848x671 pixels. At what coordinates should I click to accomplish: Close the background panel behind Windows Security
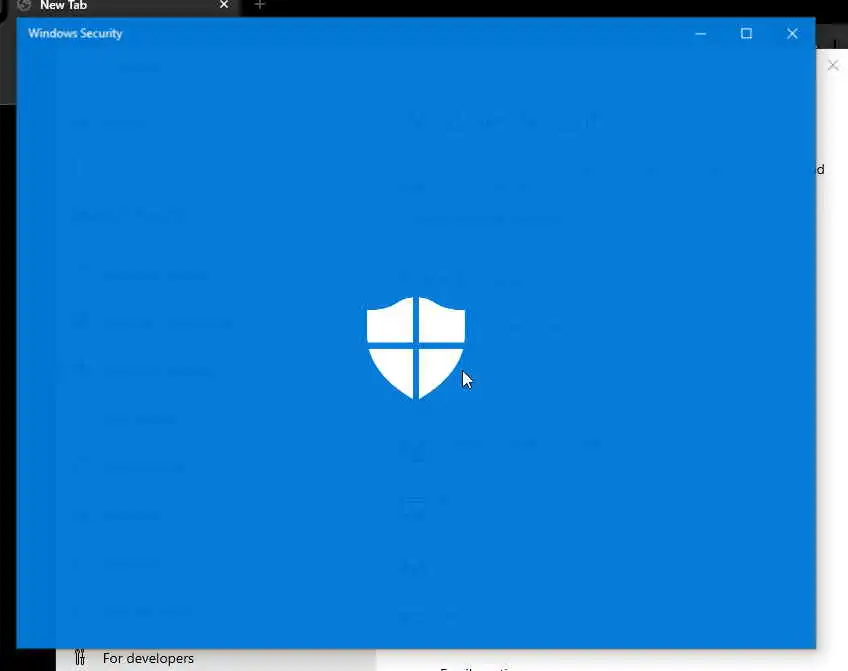(x=833, y=66)
